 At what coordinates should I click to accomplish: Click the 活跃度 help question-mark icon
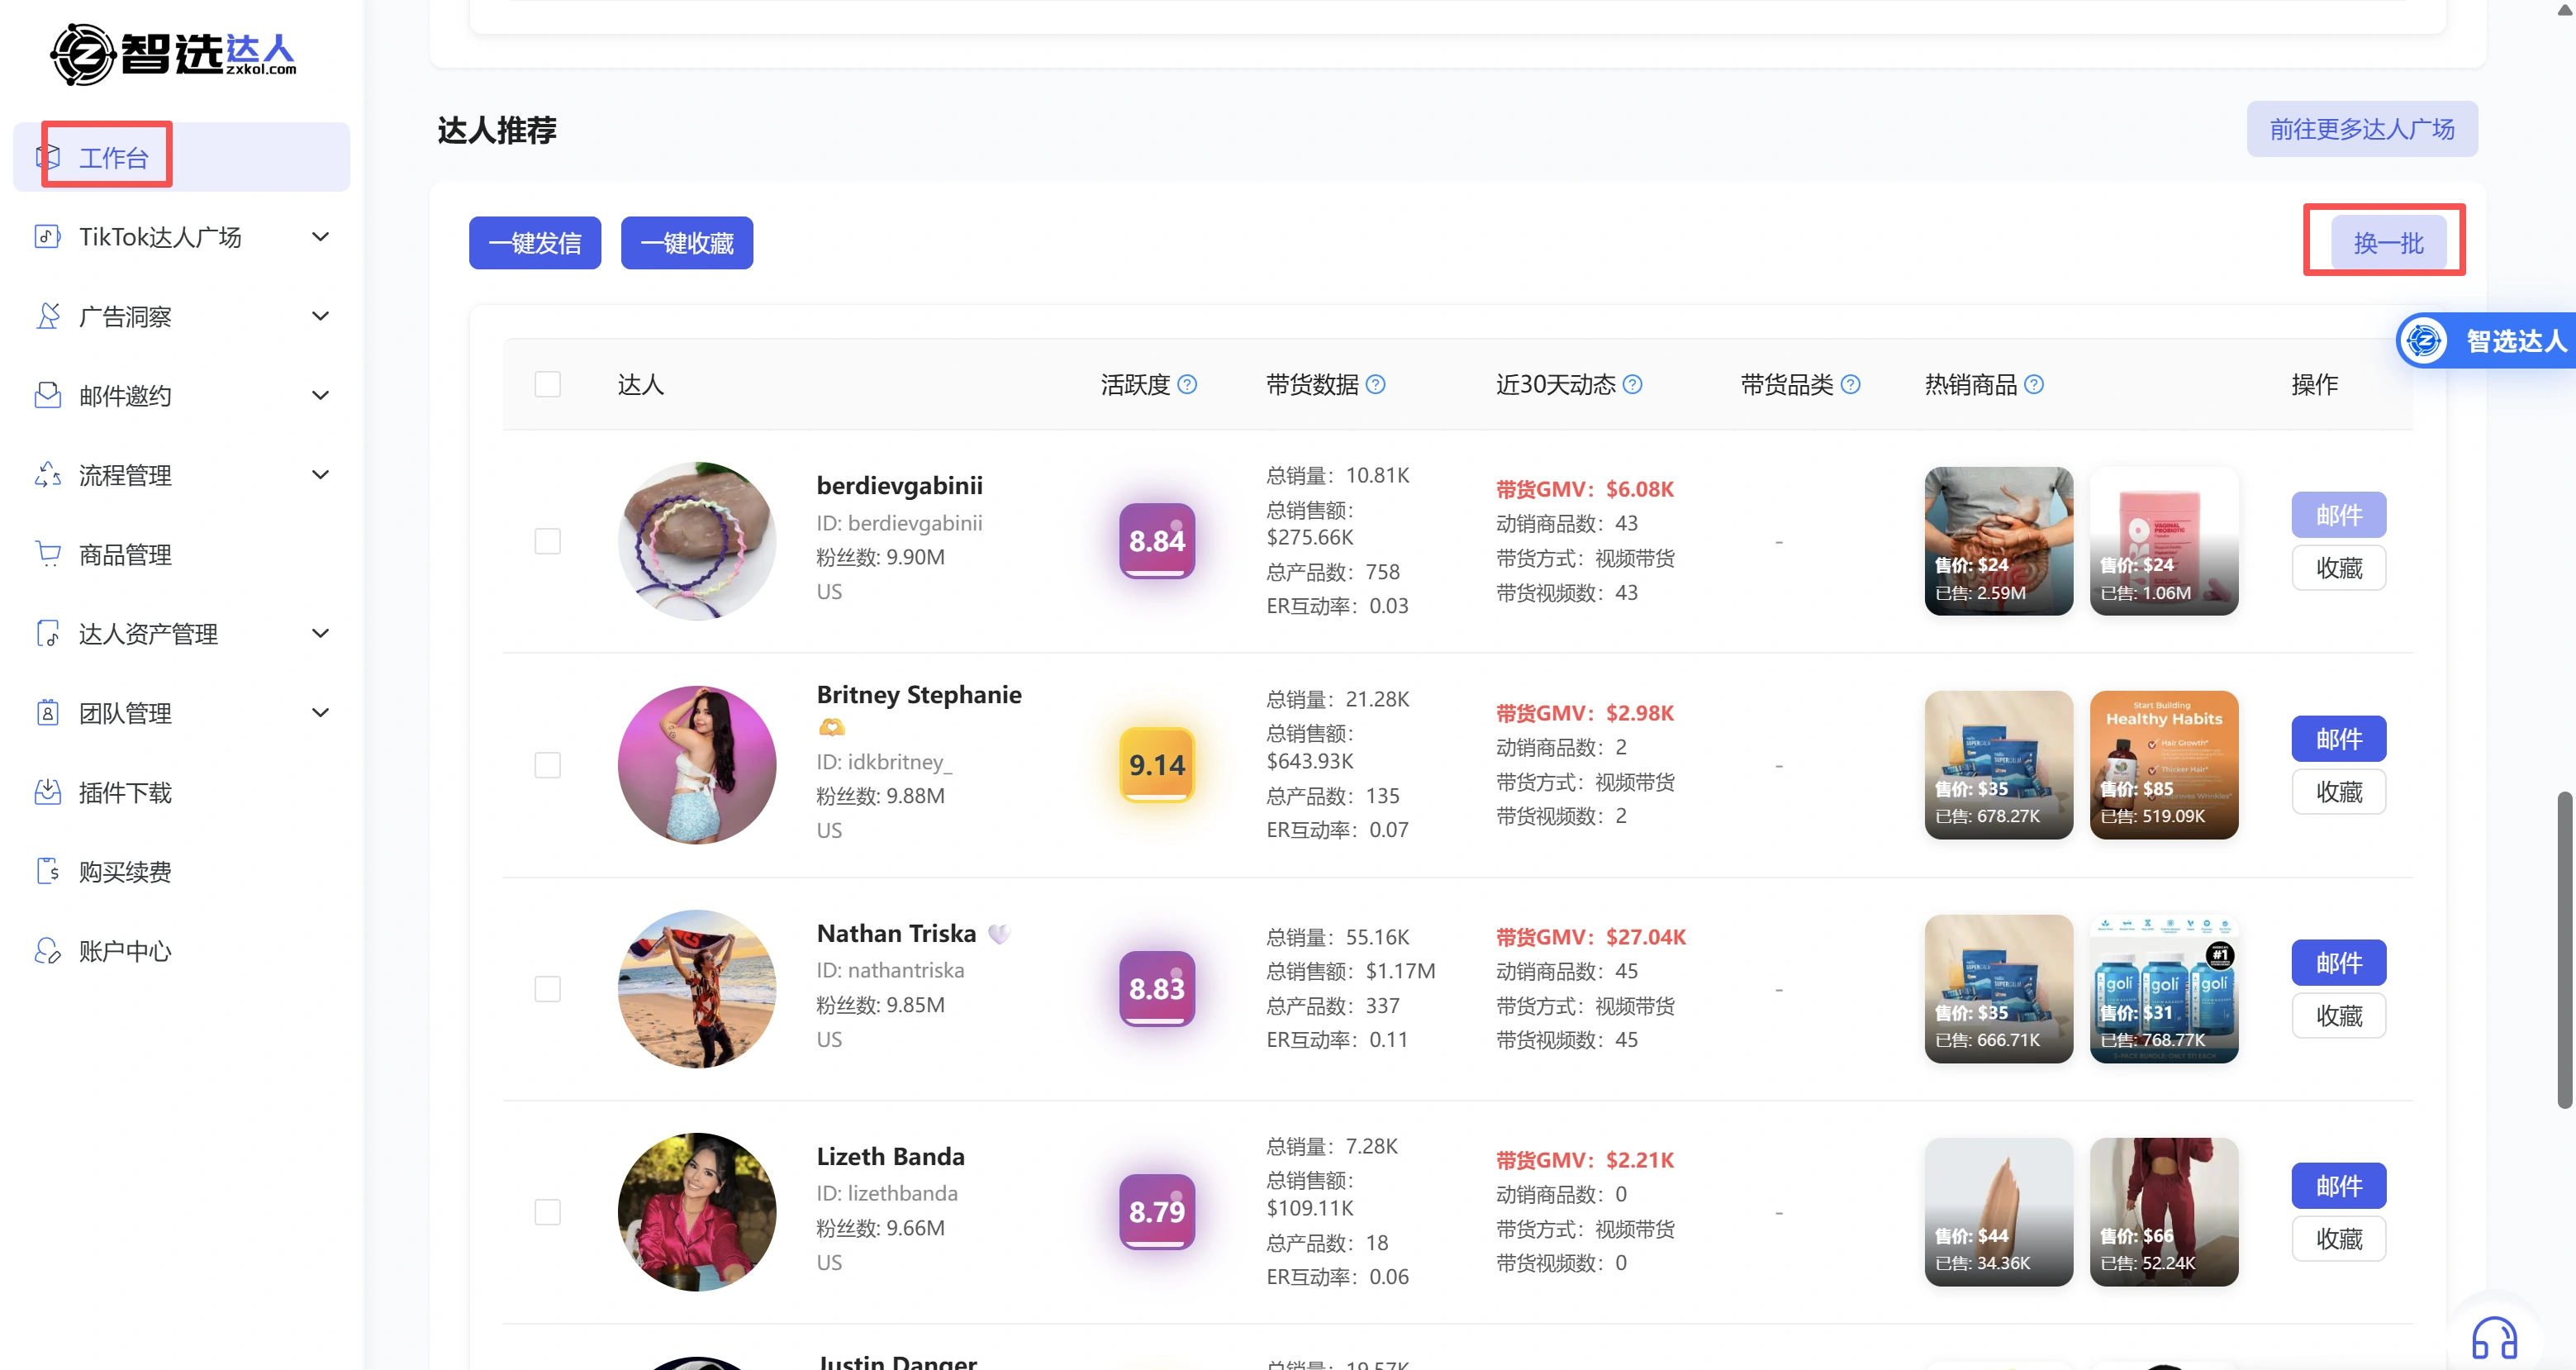[x=1187, y=384]
